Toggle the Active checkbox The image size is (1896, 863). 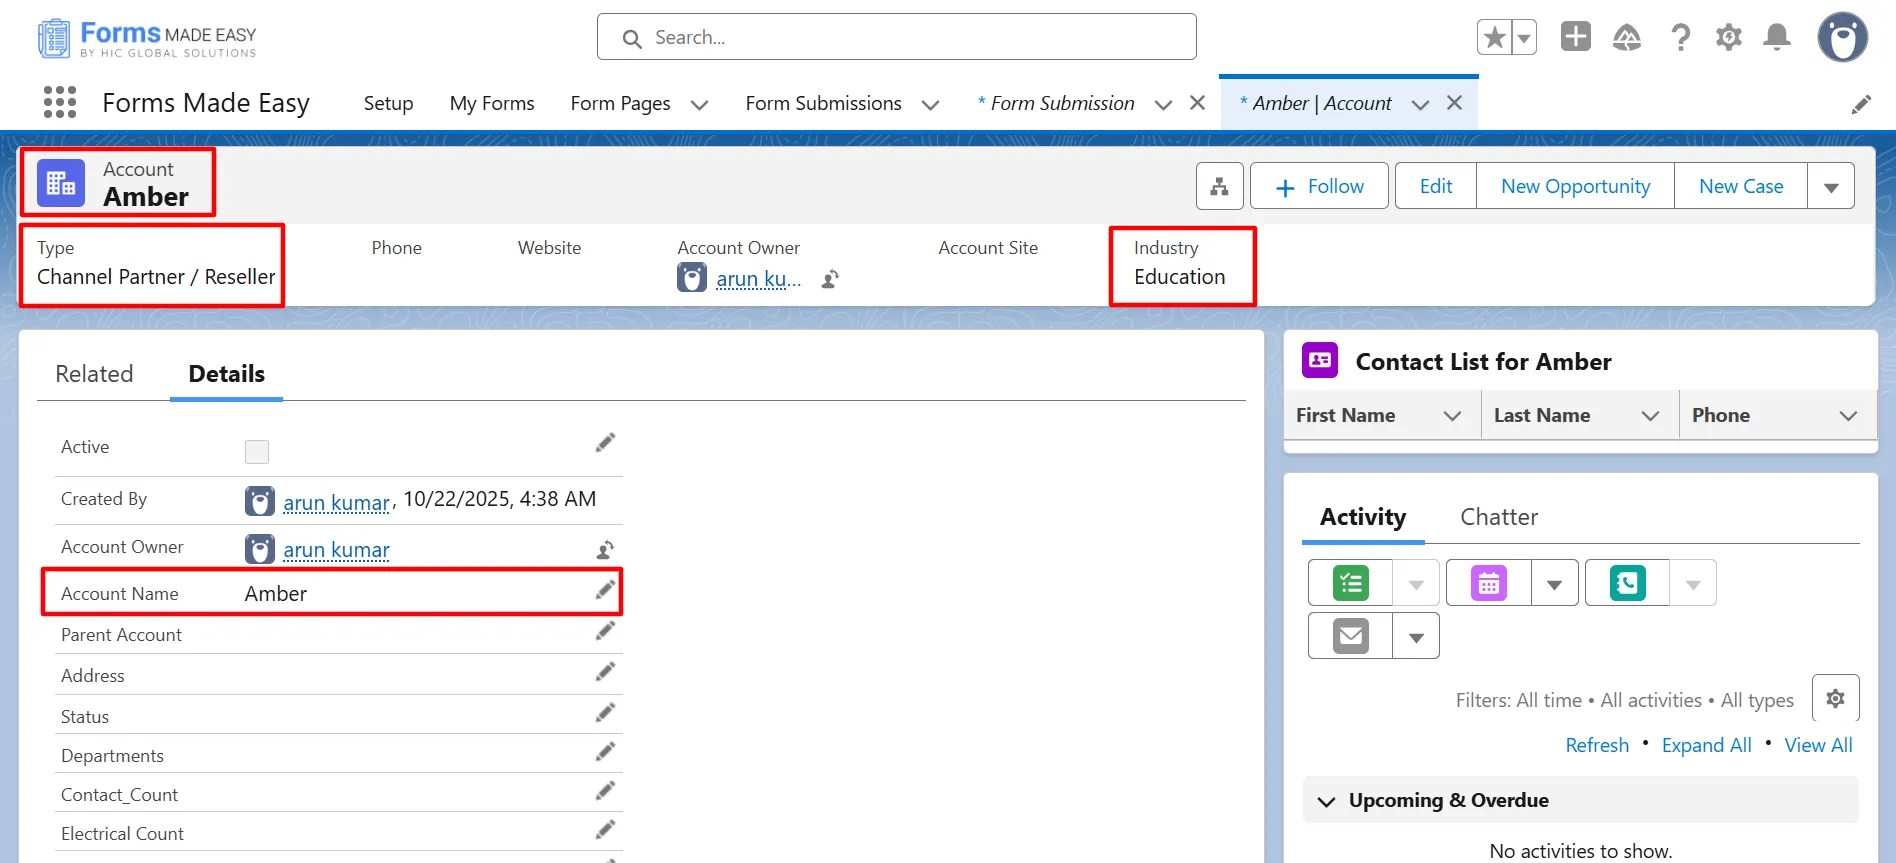click(257, 452)
